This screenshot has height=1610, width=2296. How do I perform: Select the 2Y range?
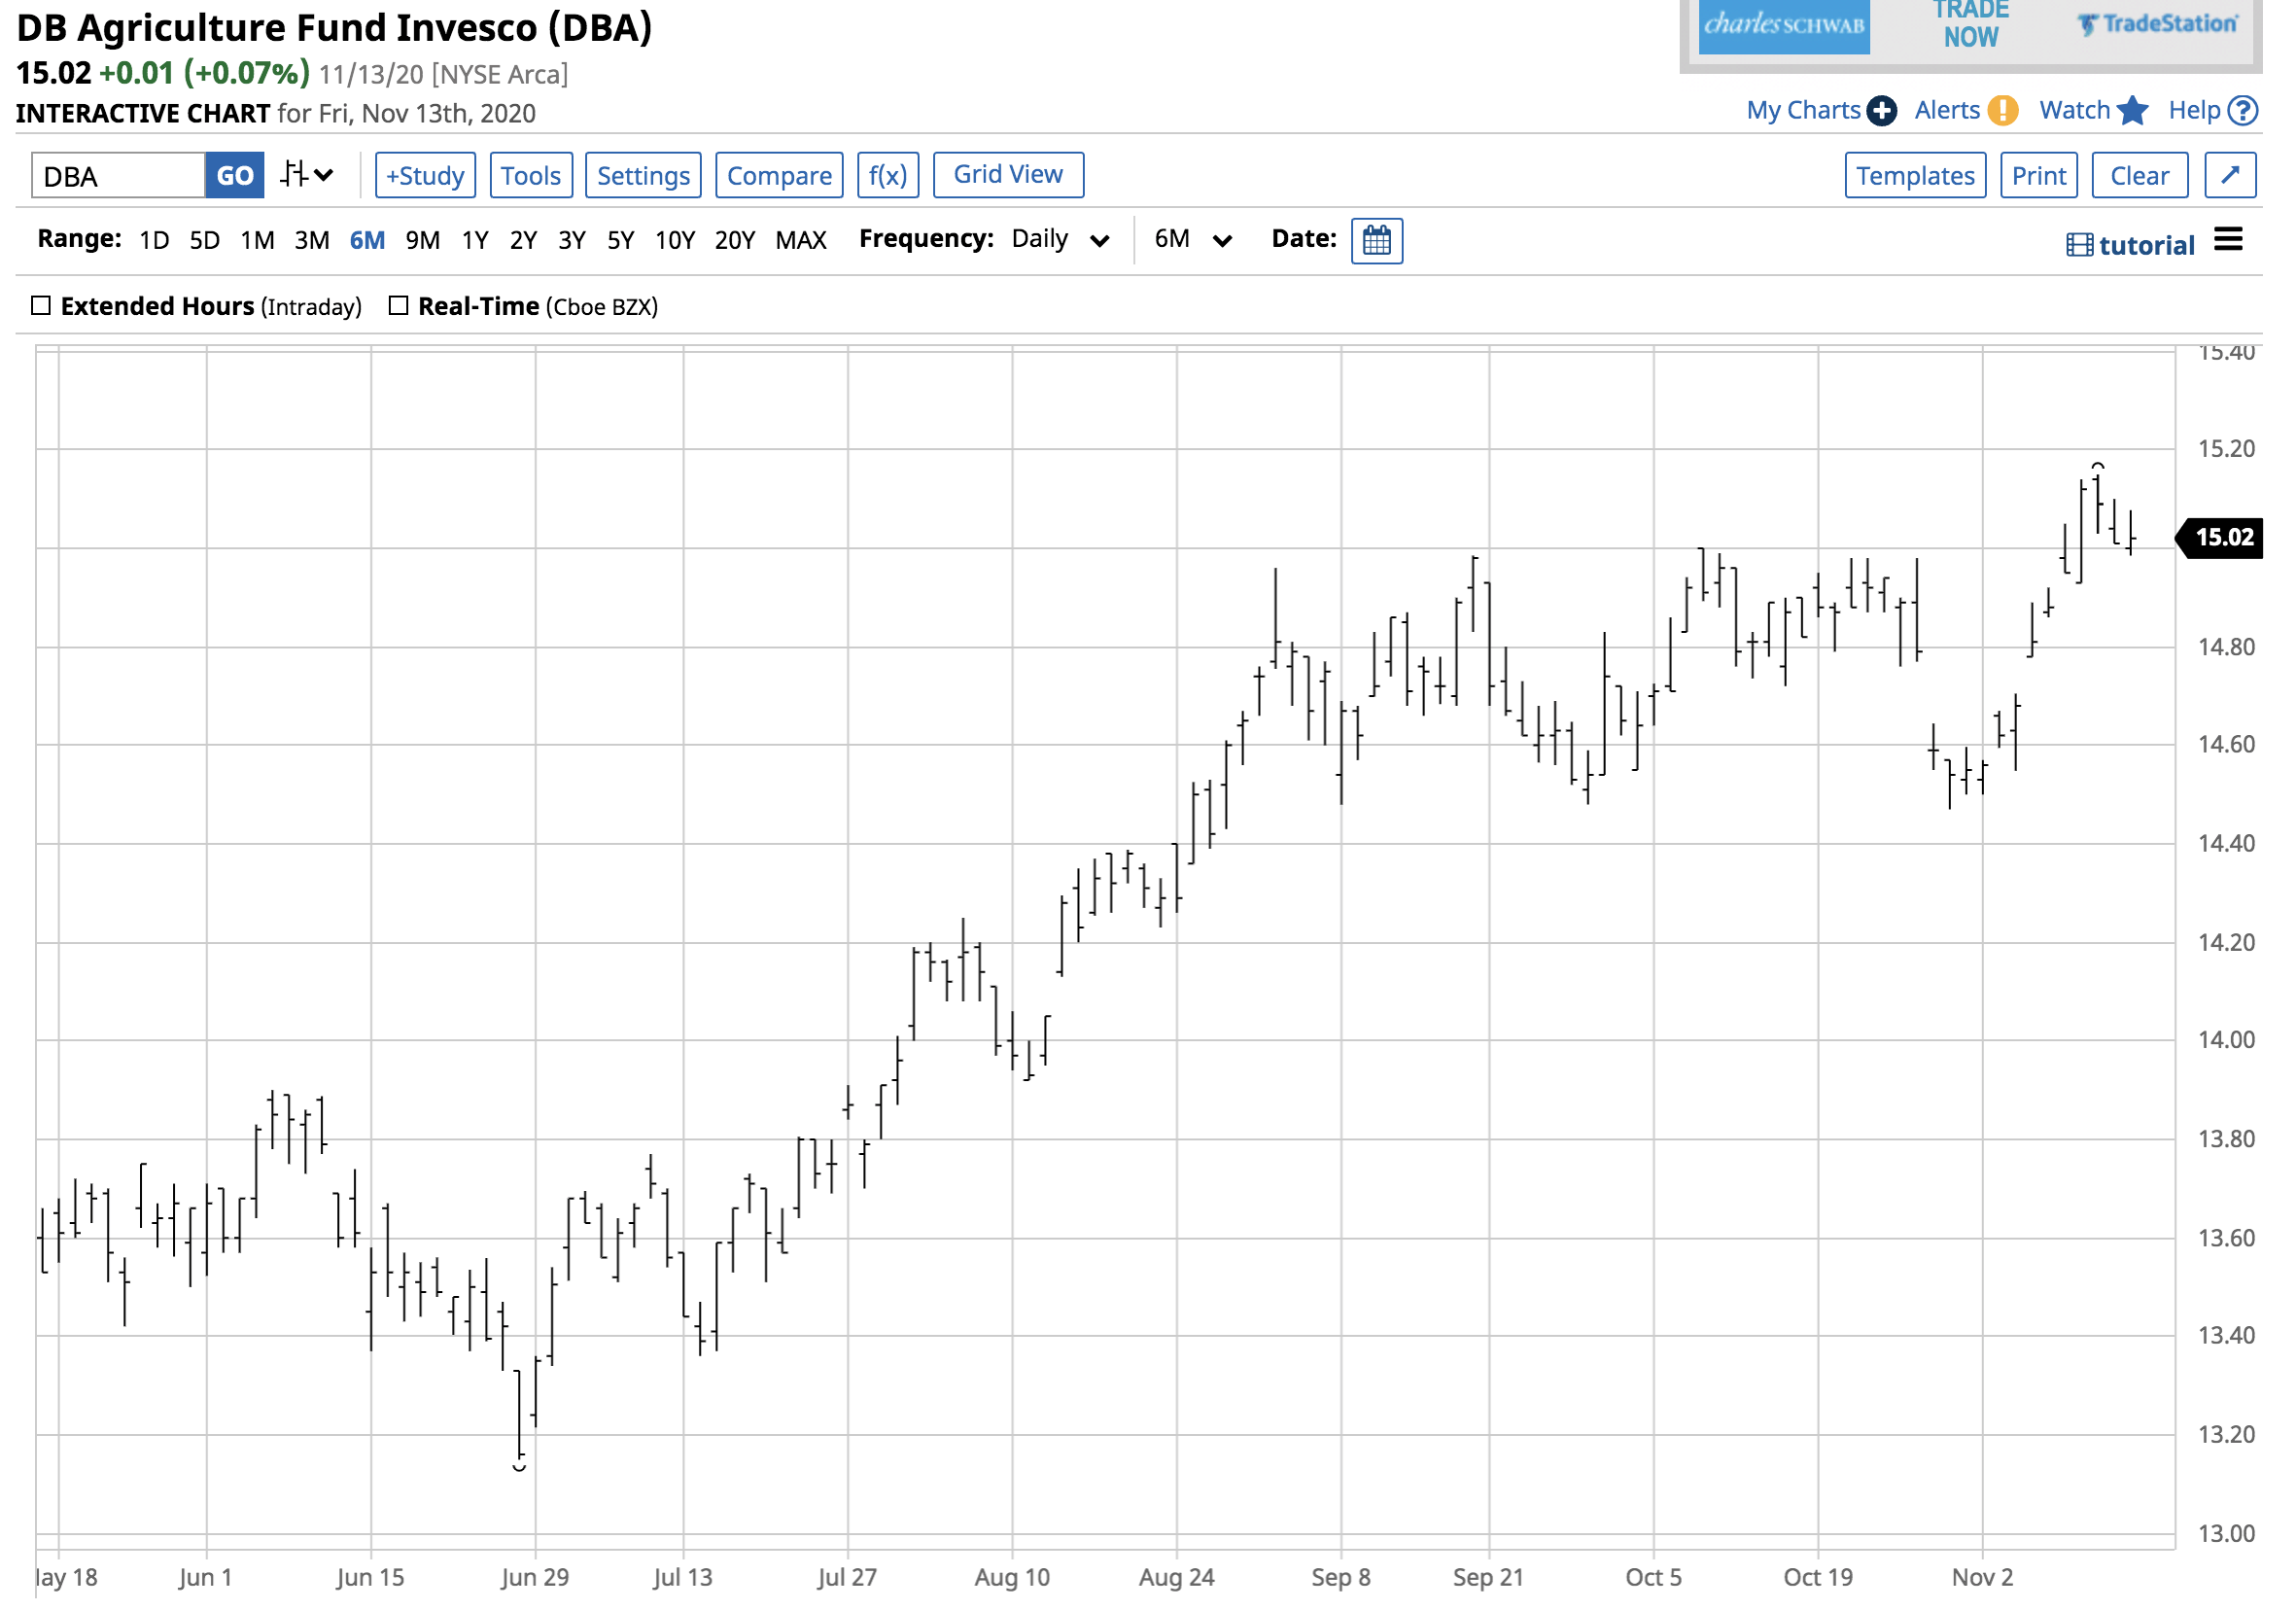pyautogui.click(x=523, y=240)
